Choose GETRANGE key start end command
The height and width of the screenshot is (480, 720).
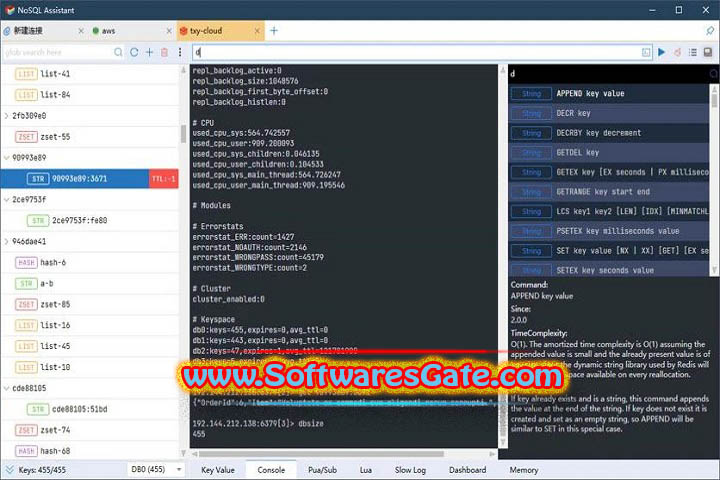tap(608, 192)
